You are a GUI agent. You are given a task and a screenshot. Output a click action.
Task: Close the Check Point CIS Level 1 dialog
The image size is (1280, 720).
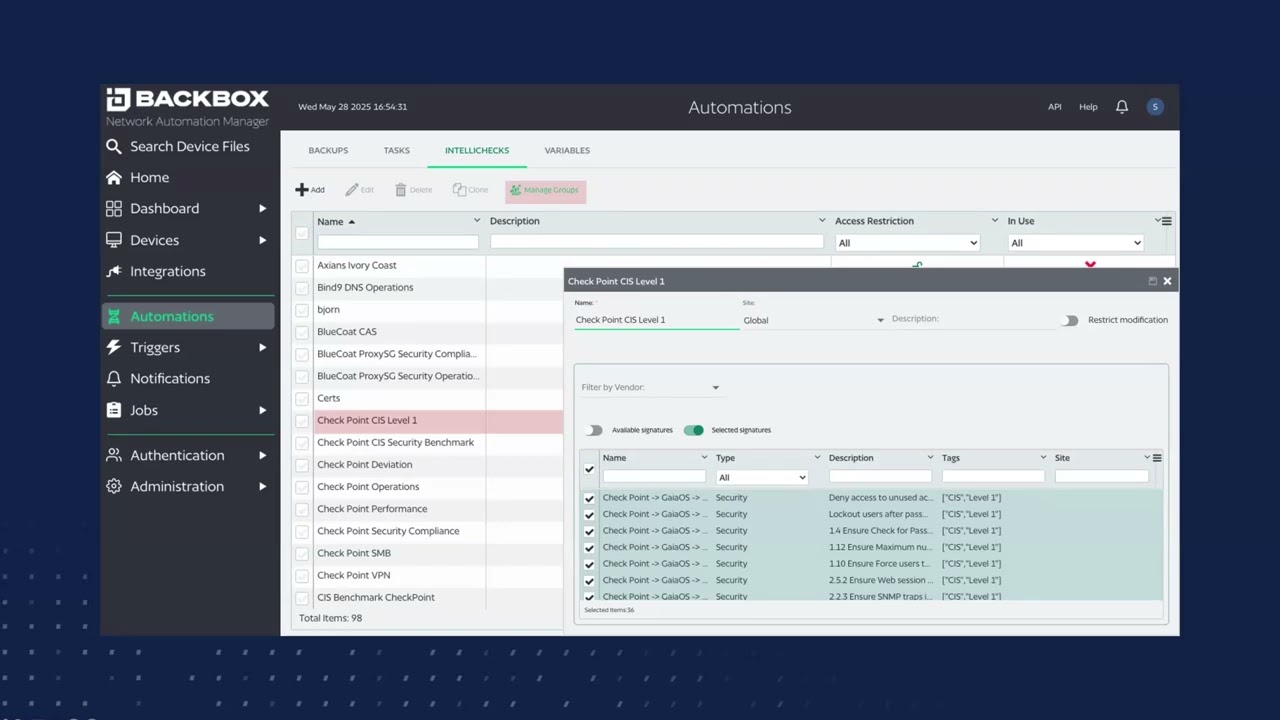point(1167,281)
